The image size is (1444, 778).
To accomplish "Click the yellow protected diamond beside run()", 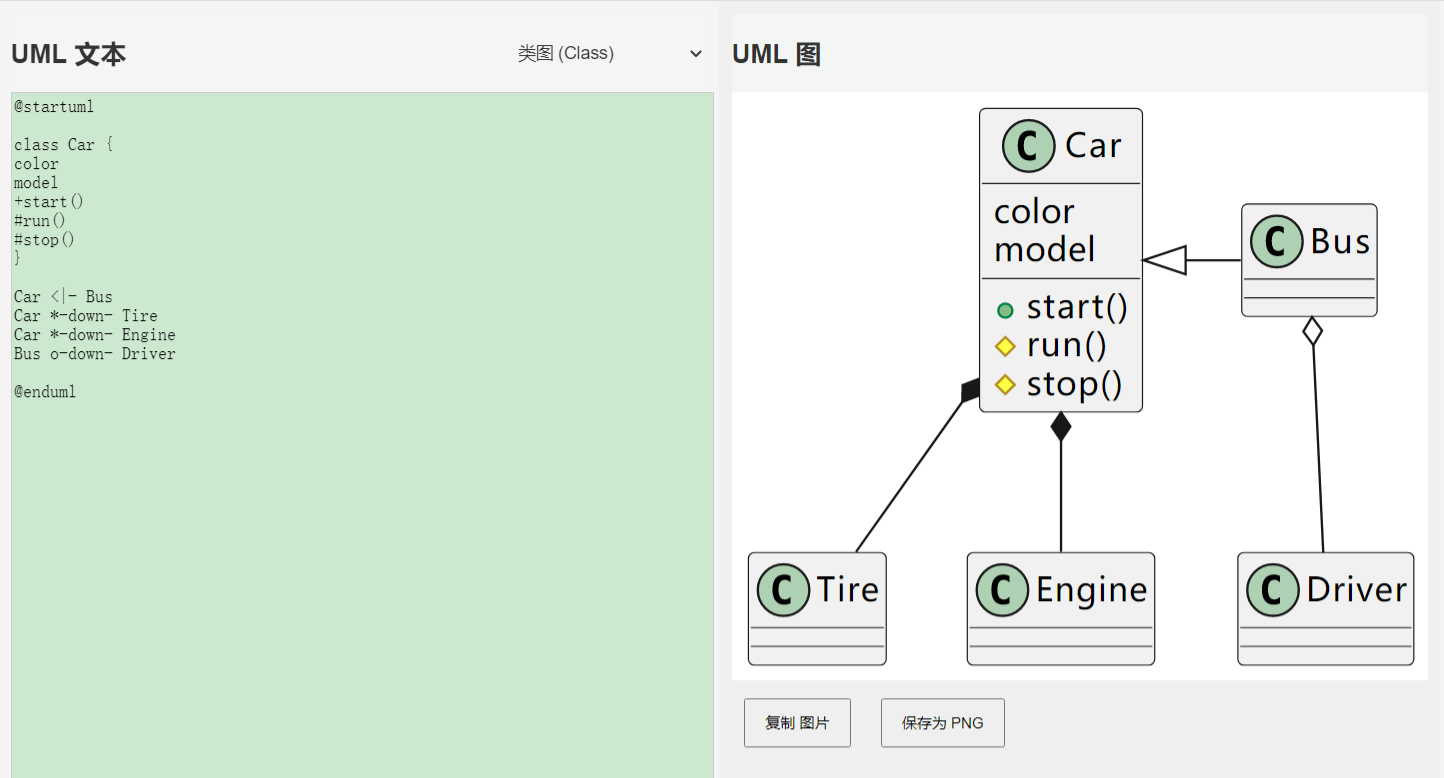I will [x=1005, y=347].
